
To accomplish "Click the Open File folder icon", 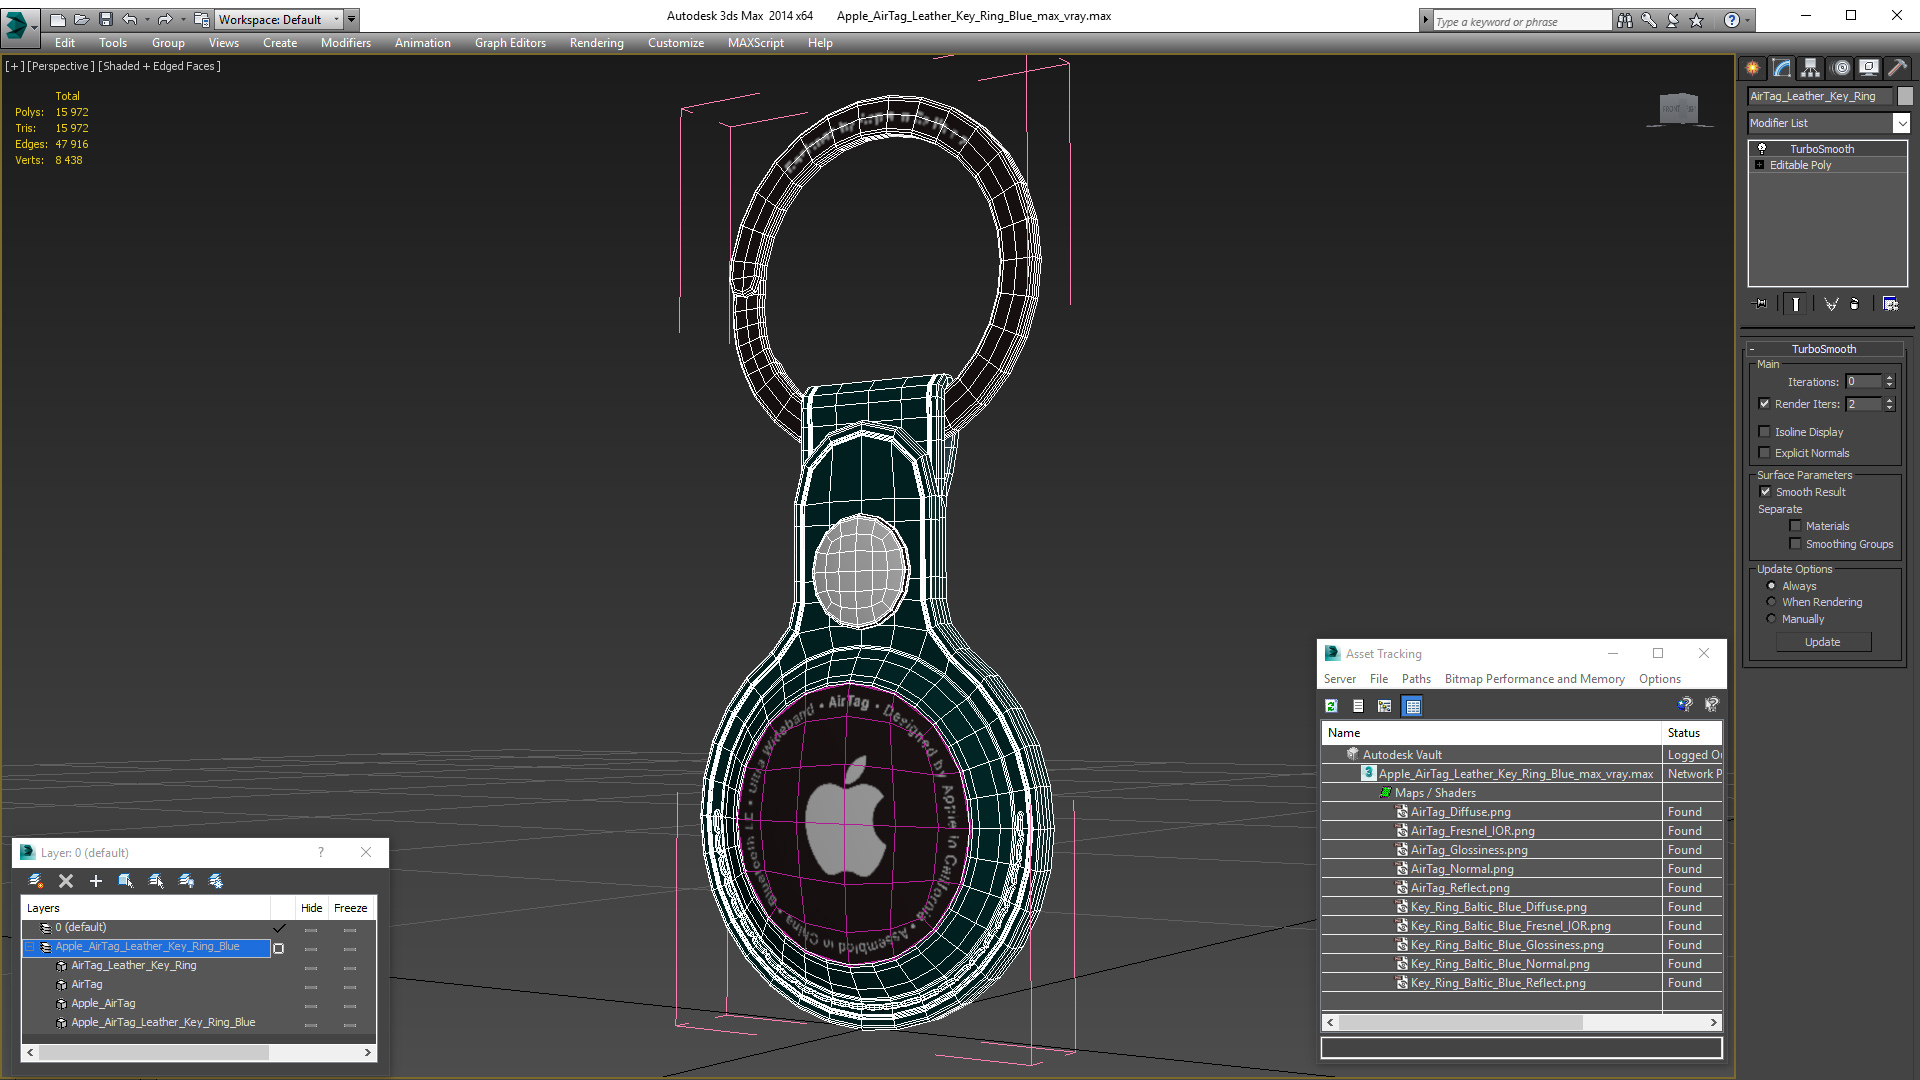I will (x=82, y=19).
